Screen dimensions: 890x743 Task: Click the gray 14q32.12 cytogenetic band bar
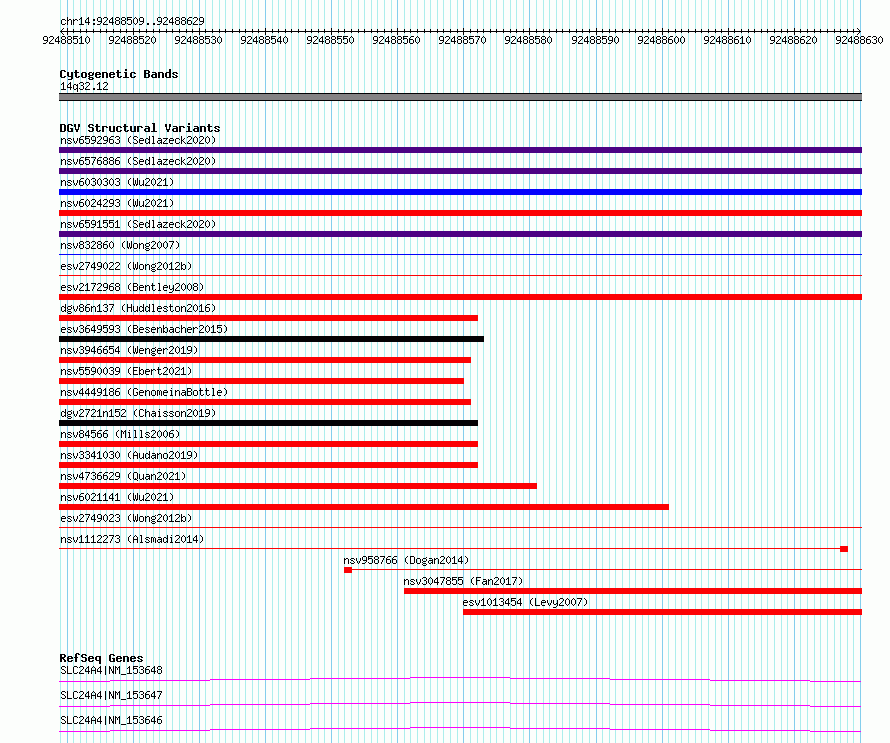tap(460, 97)
